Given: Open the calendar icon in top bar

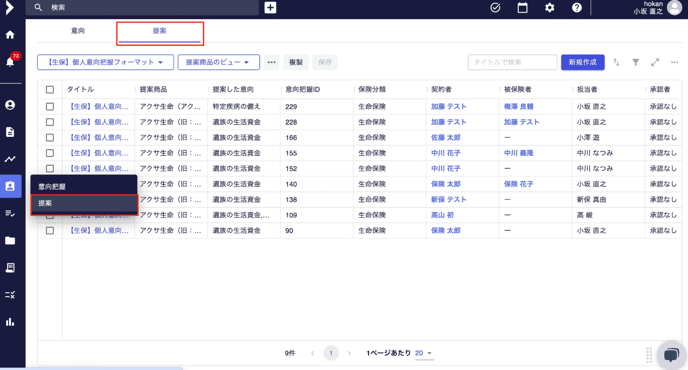Looking at the screenshot, I should pos(523,7).
